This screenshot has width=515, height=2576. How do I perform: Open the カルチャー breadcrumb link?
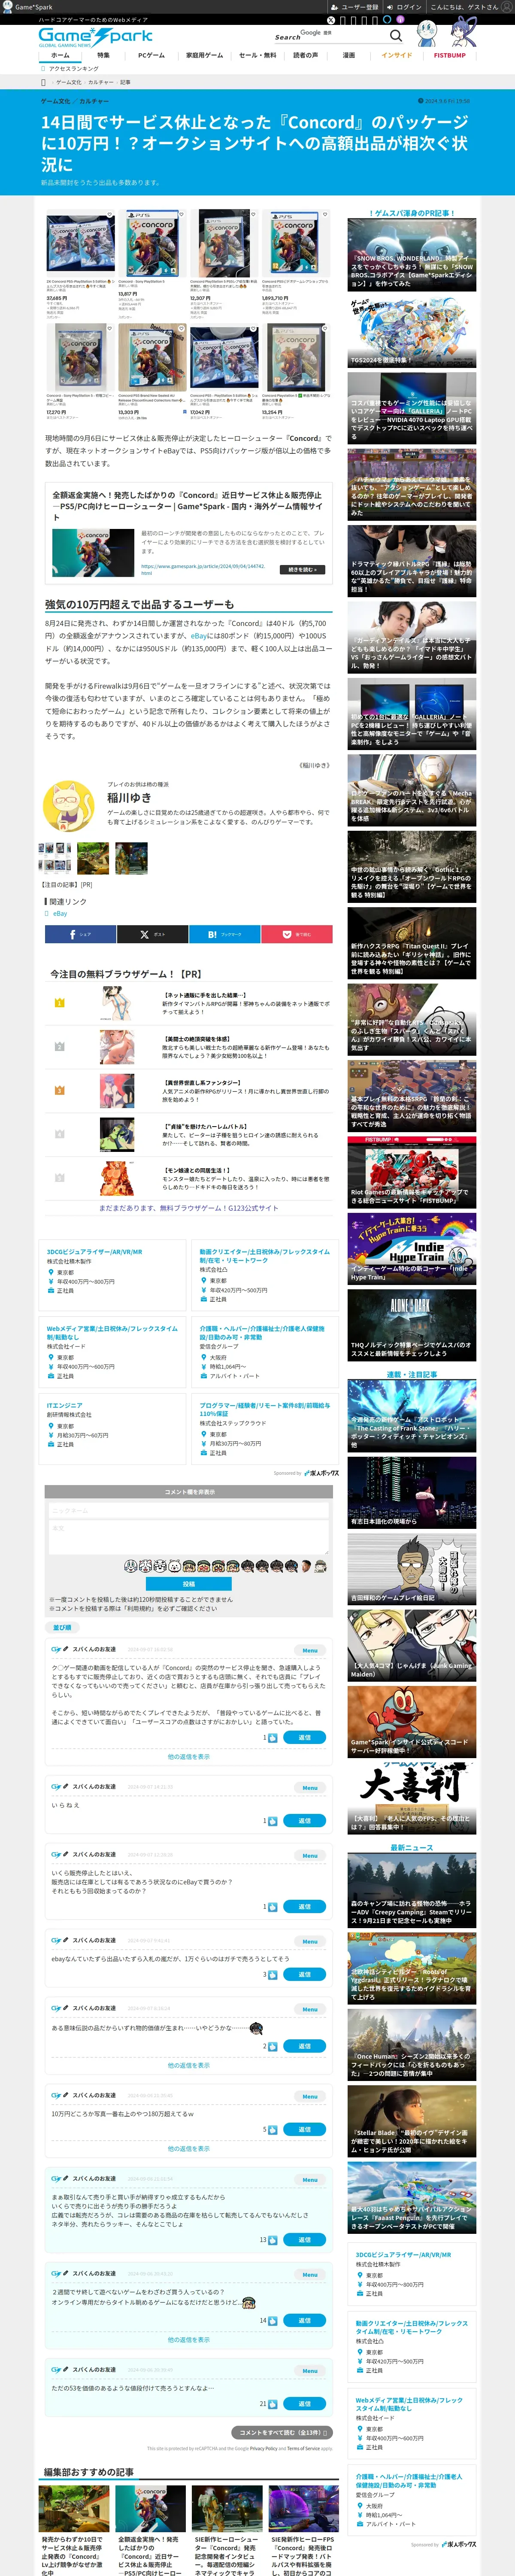(x=94, y=101)
